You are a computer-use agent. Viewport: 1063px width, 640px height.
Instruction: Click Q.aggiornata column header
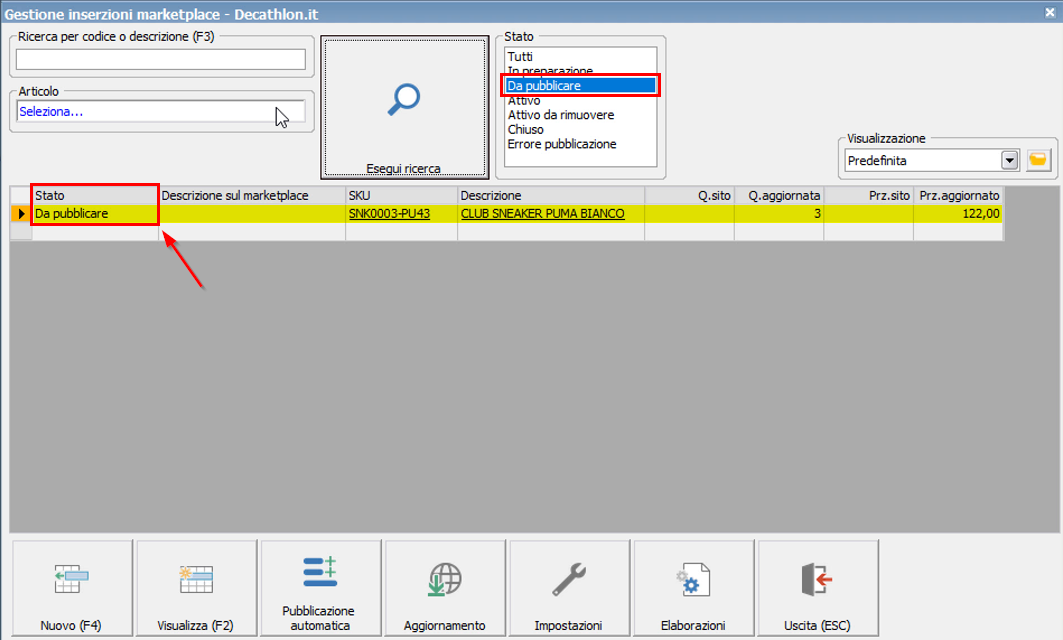click(x=779, y=195)
